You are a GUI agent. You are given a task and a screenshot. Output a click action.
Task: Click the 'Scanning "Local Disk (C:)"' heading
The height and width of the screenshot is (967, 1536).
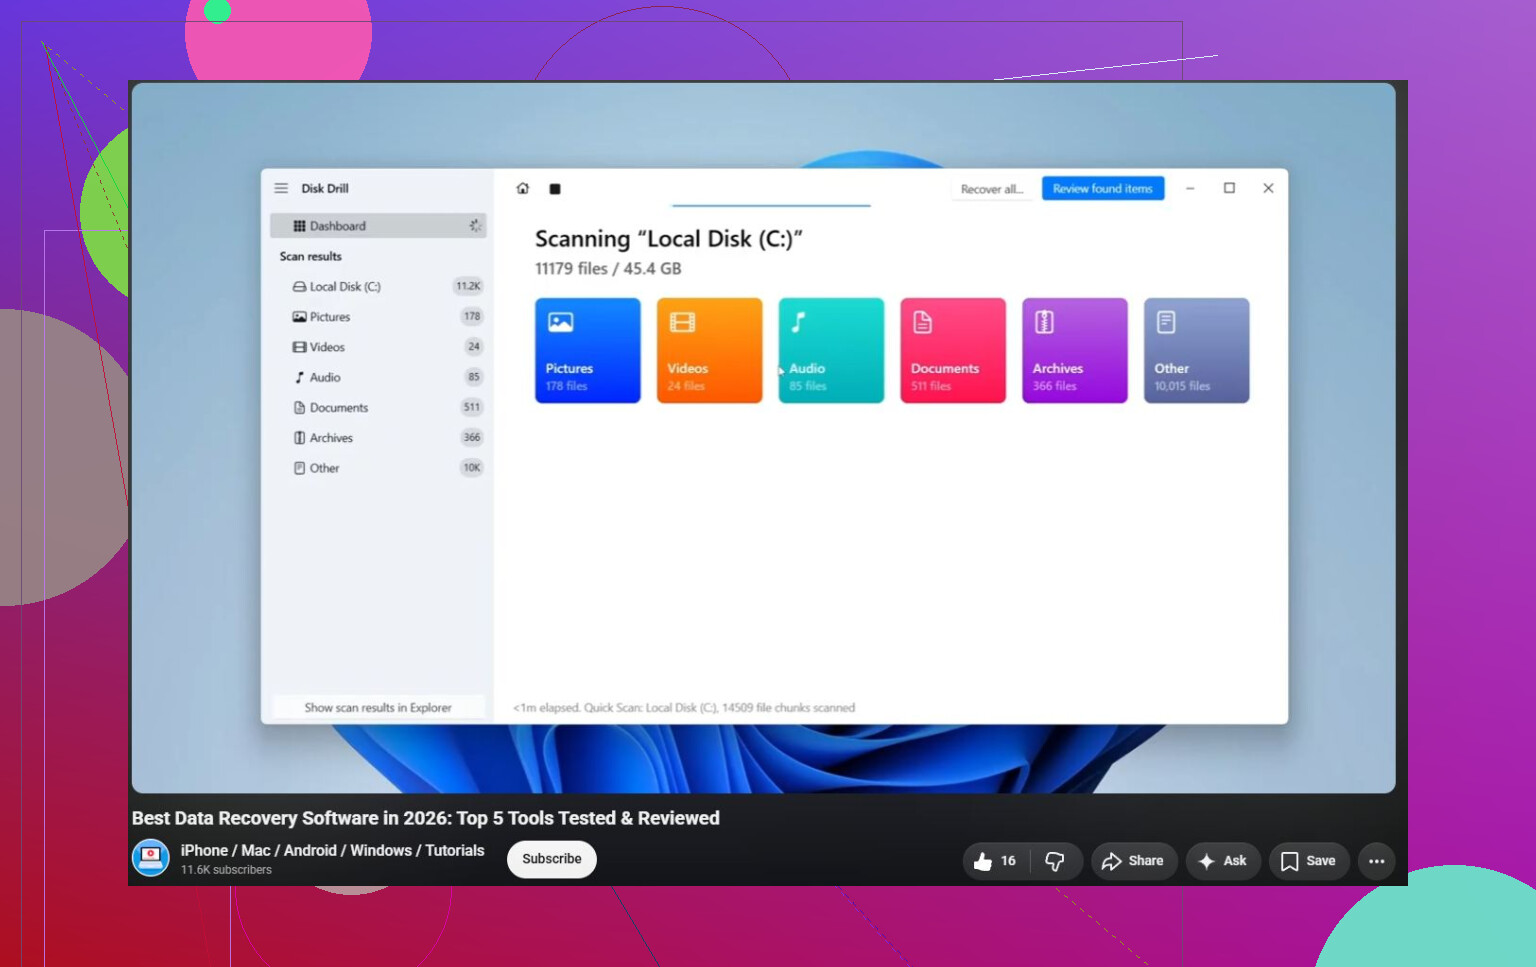pyautogui.click(x=669, y=239)
